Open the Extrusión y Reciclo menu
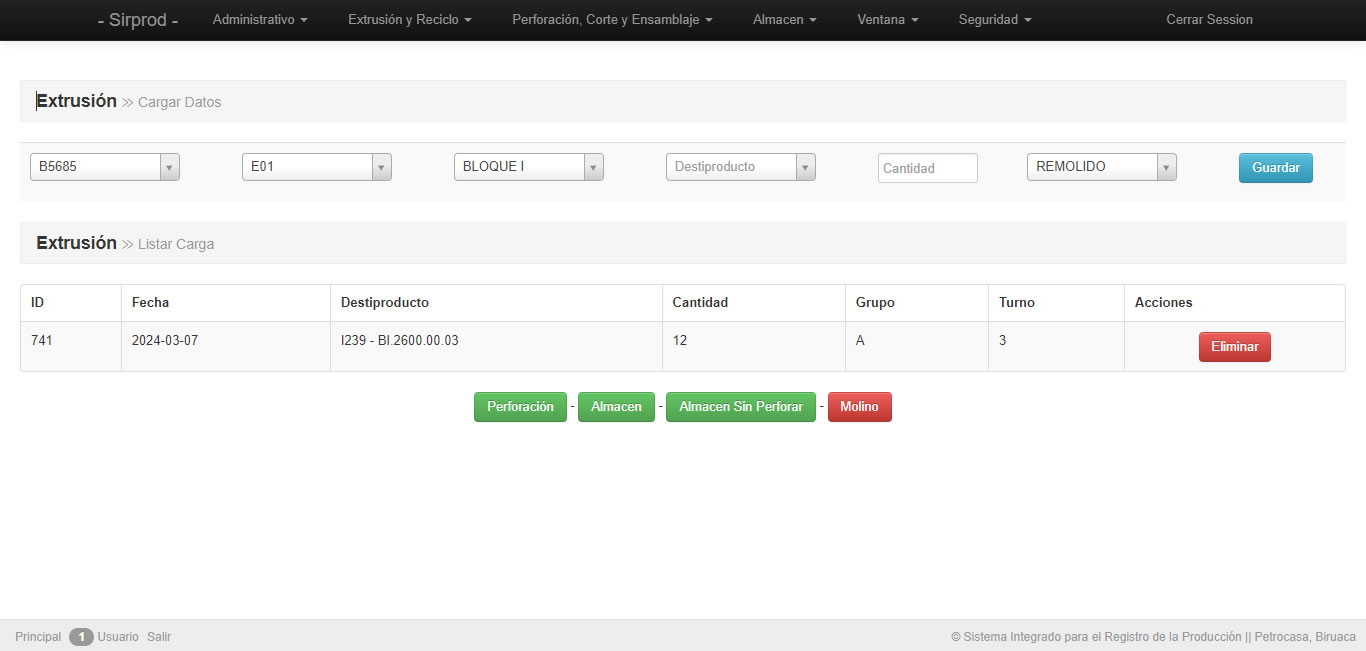Screen dimensions: 1366x651 410,20
